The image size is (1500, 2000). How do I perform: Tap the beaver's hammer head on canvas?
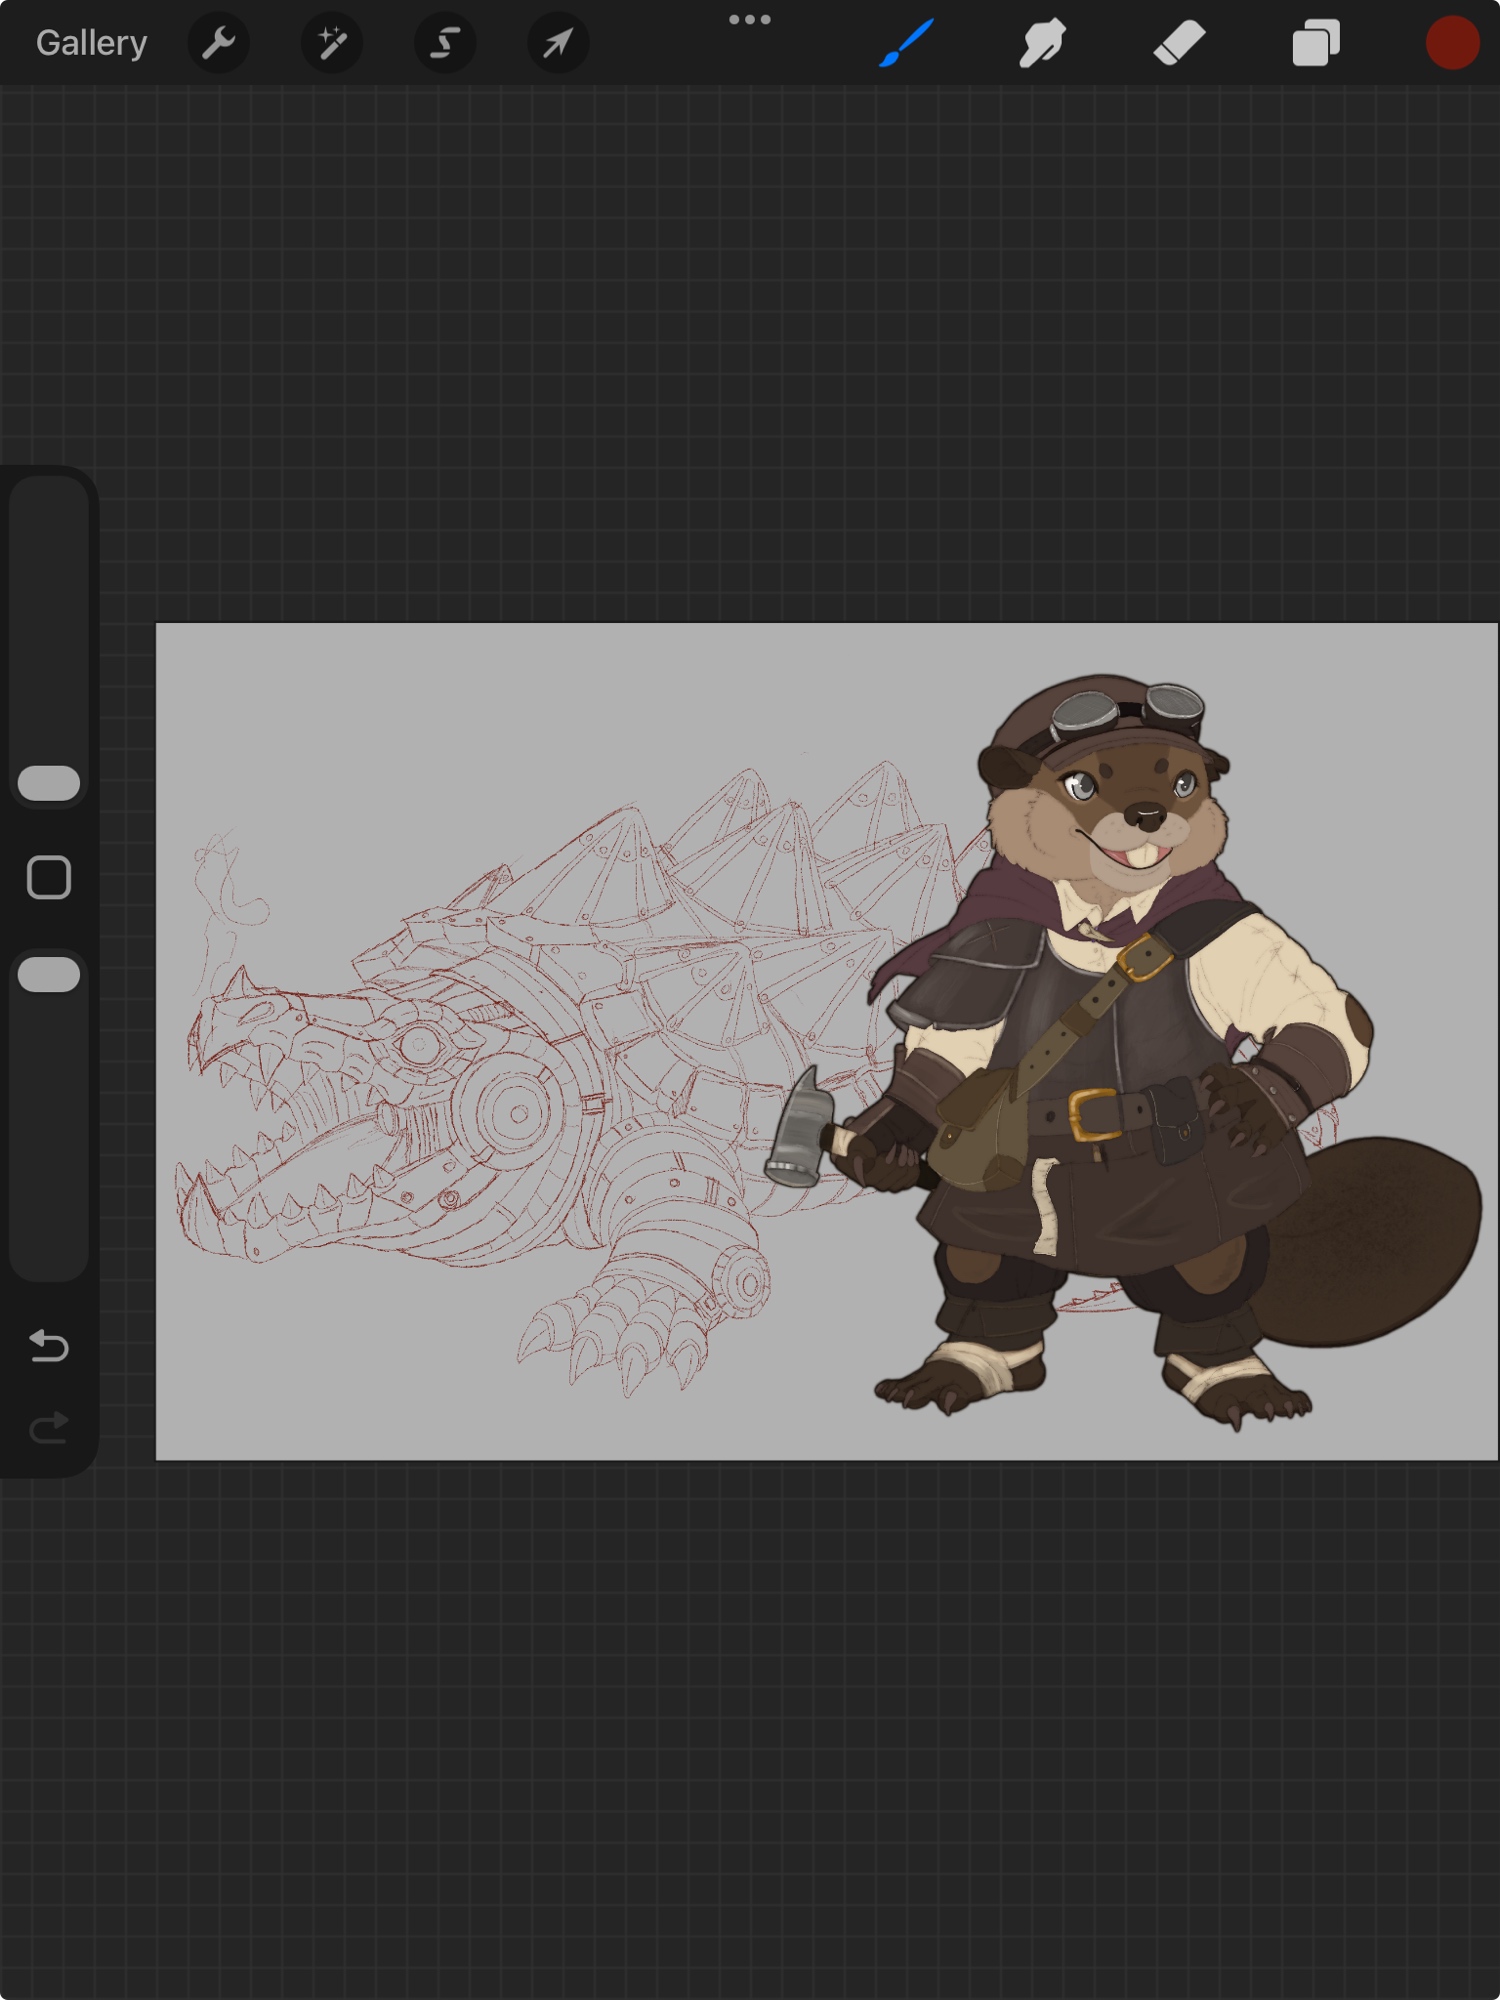click(x=801, y=1130)
